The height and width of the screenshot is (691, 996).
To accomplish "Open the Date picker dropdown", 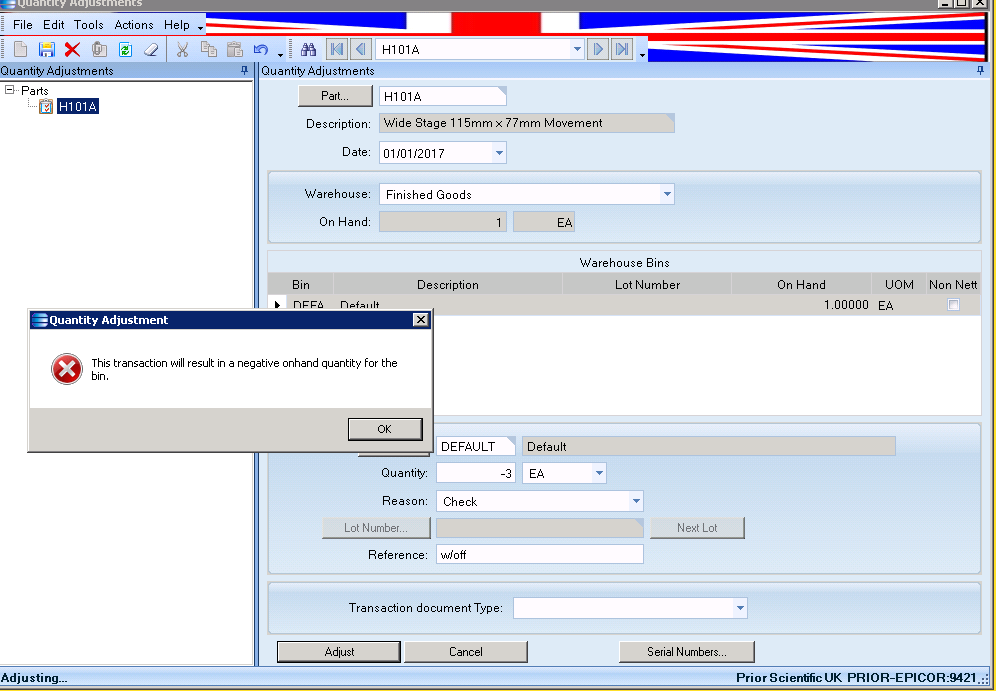I will (499, 152).
